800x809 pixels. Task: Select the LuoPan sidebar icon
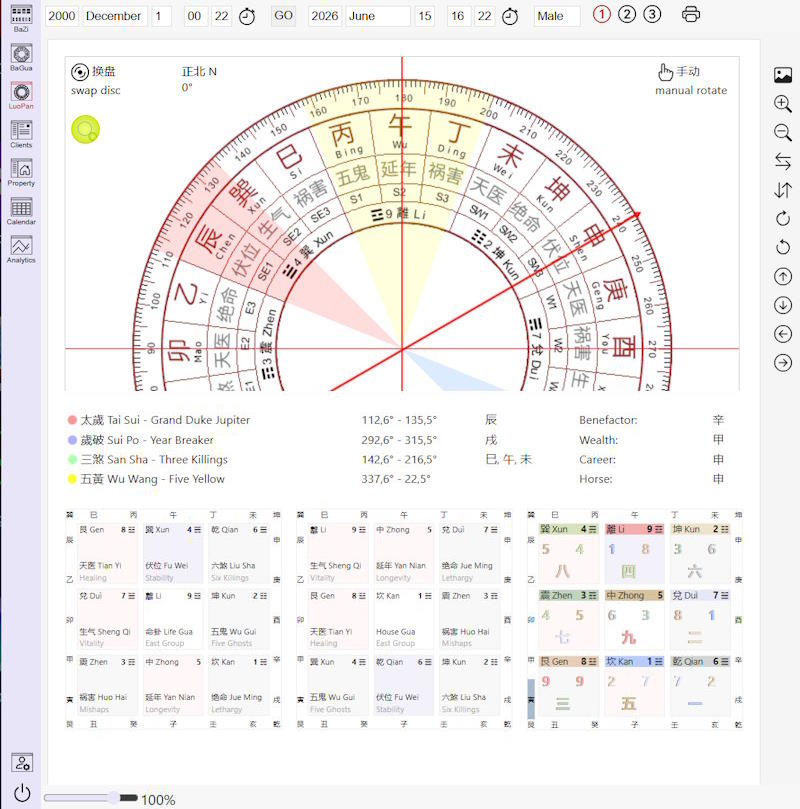tap(21, 95)
